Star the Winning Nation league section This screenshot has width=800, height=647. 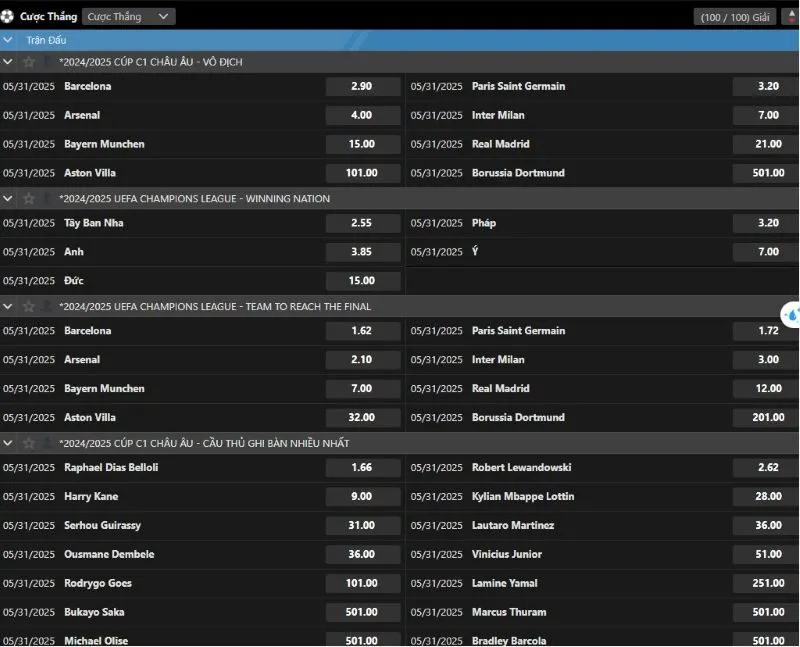[x=29, y=199]
